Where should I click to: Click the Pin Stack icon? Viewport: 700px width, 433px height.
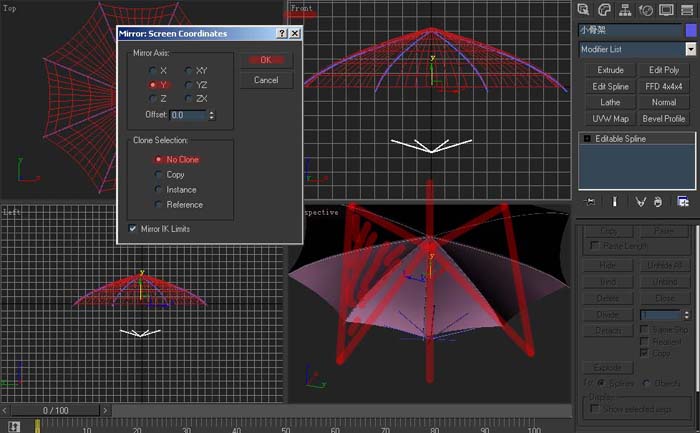(589, 202)
